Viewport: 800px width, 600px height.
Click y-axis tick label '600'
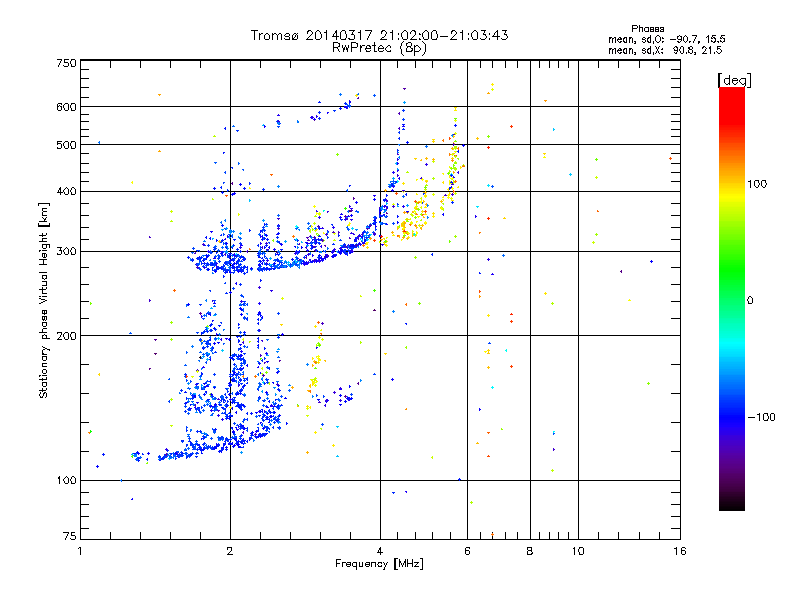click(x=66, y=107)
